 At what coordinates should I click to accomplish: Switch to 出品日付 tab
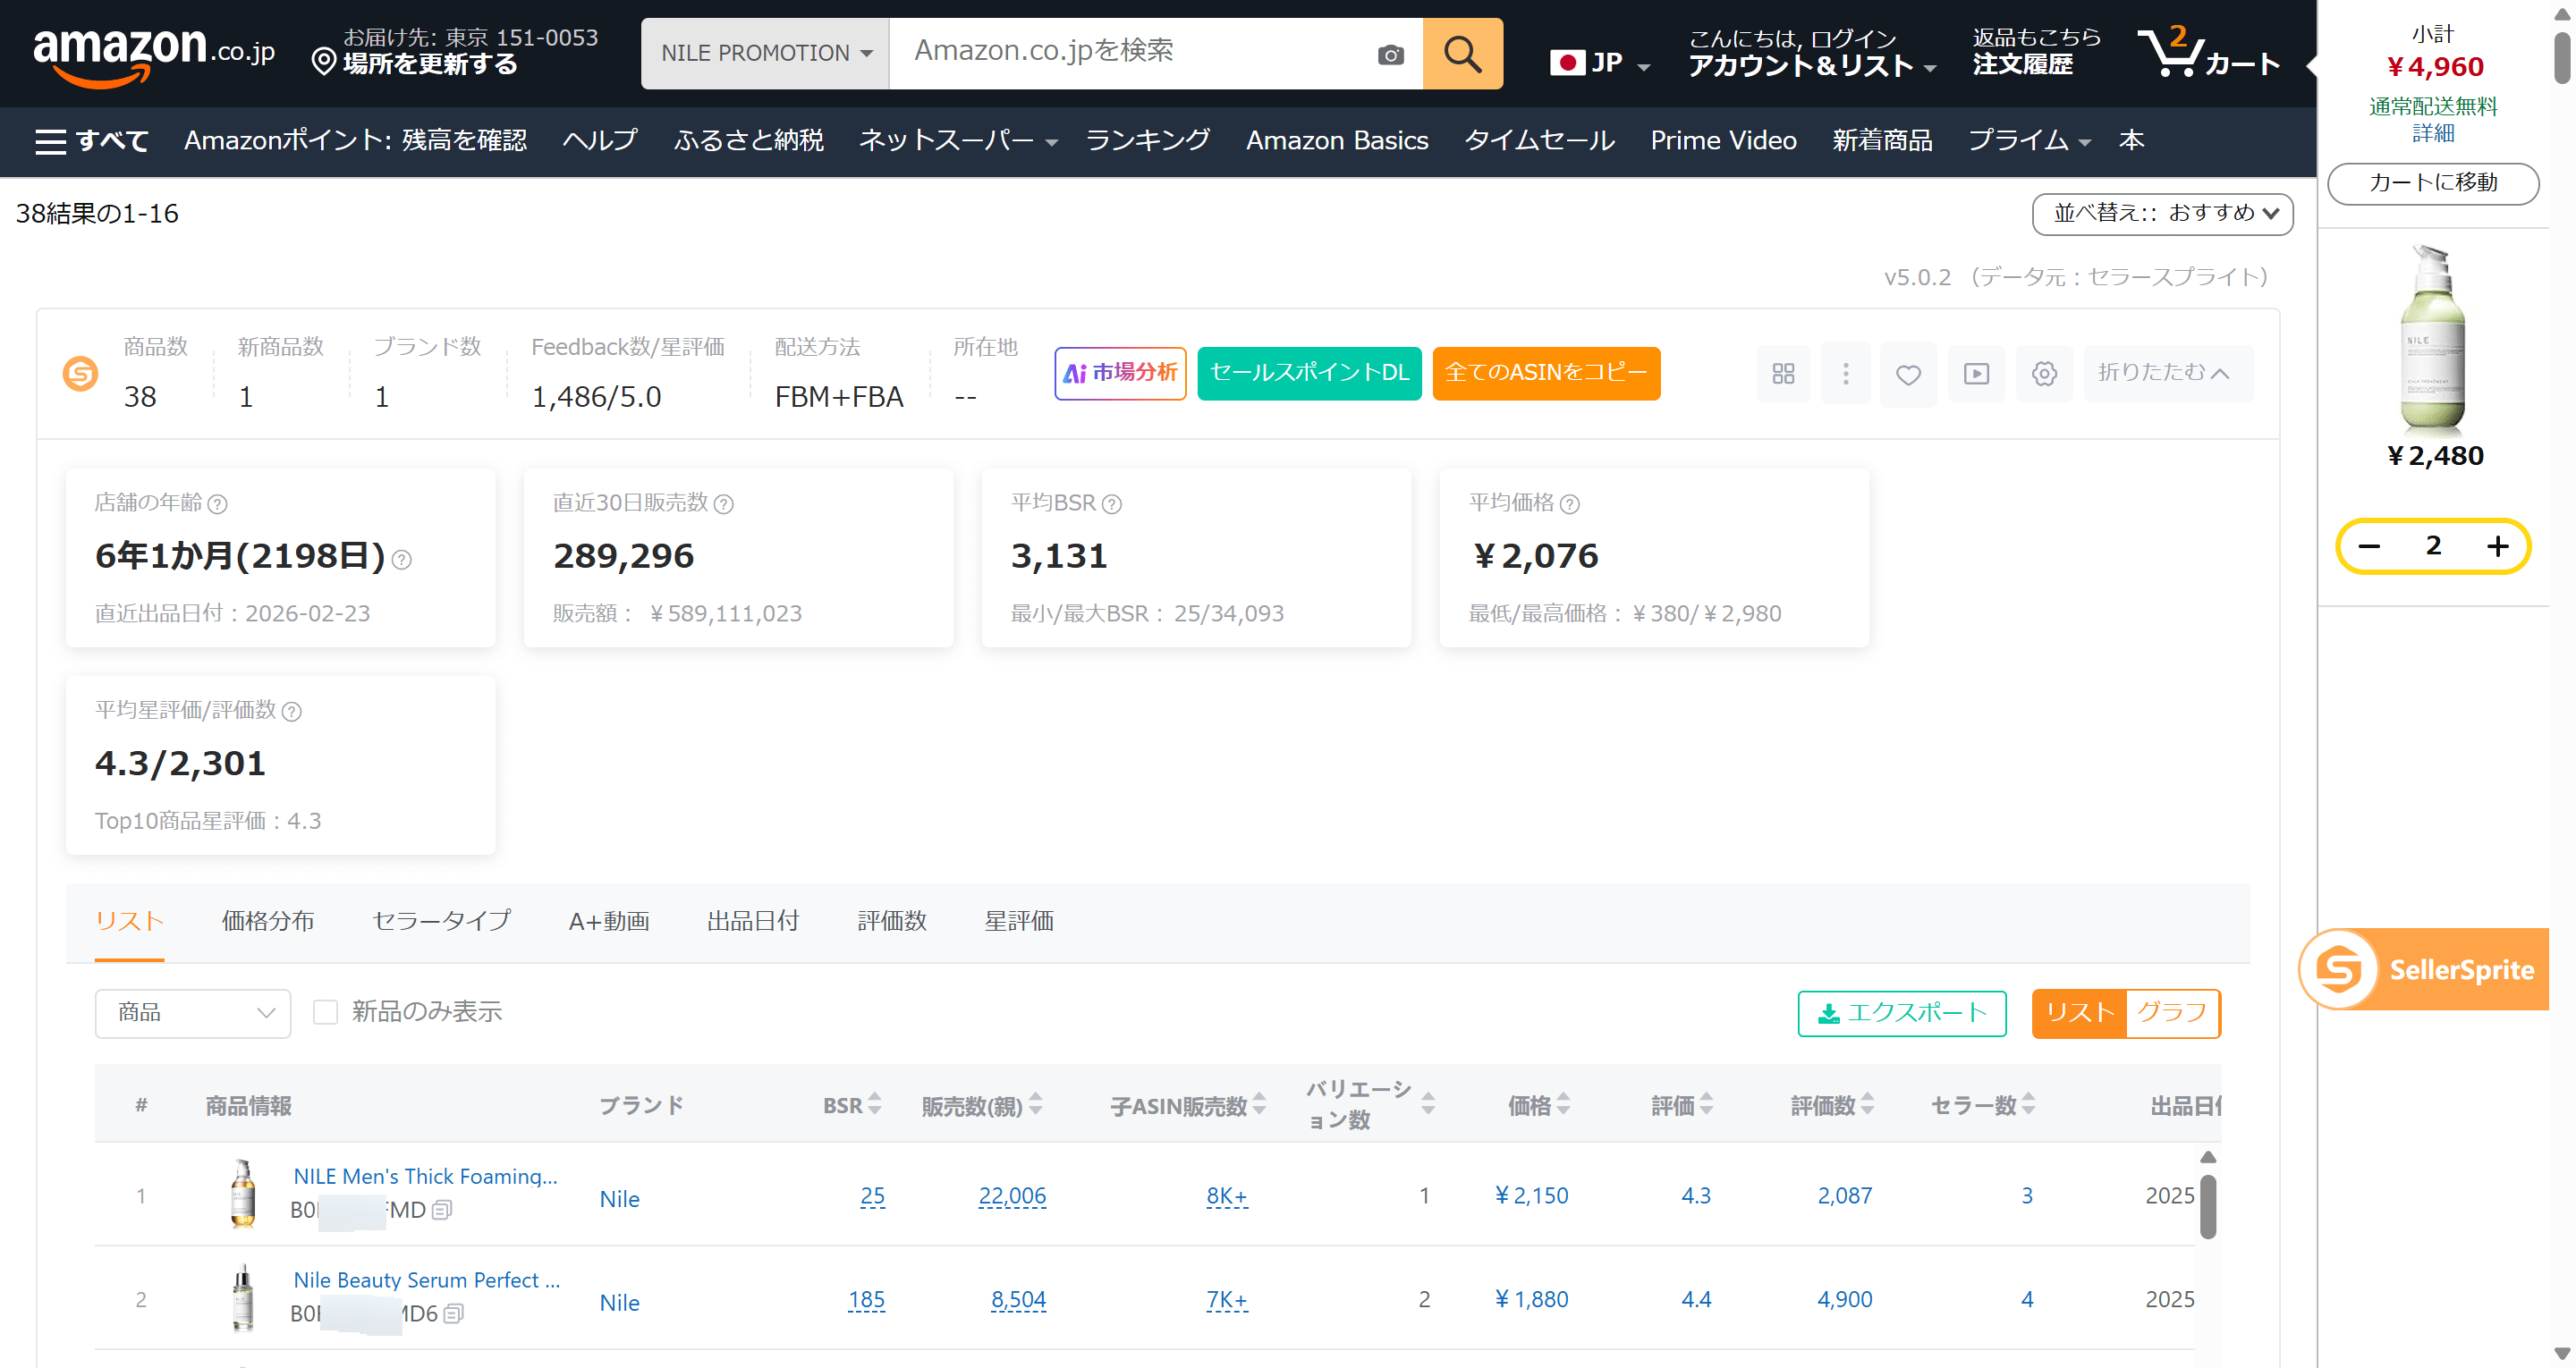tap(753, 921)
